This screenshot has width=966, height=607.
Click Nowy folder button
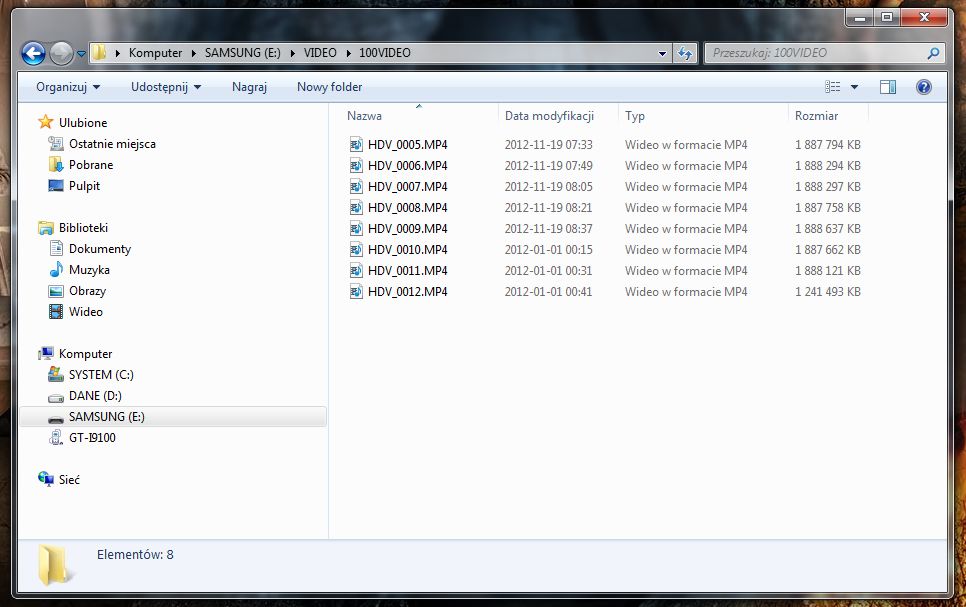[x=329, y=87]
